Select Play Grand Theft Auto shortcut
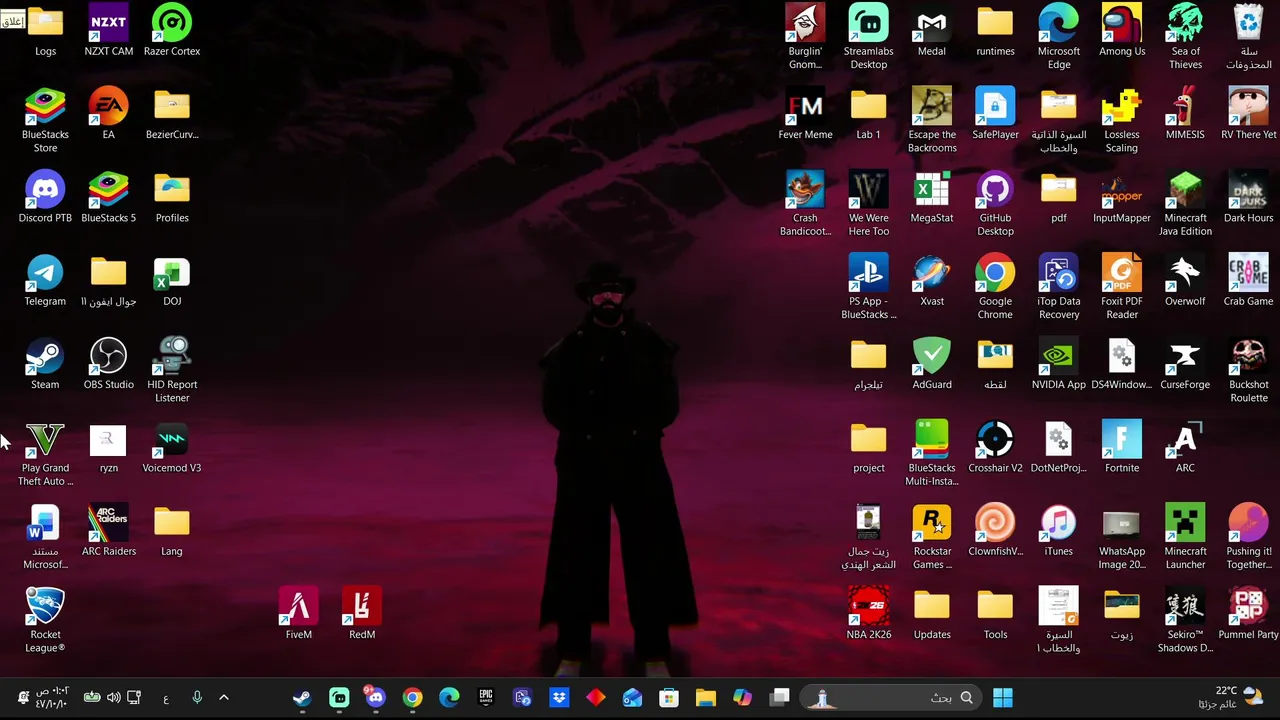1280x720 pixels. (x=45, y=455)
